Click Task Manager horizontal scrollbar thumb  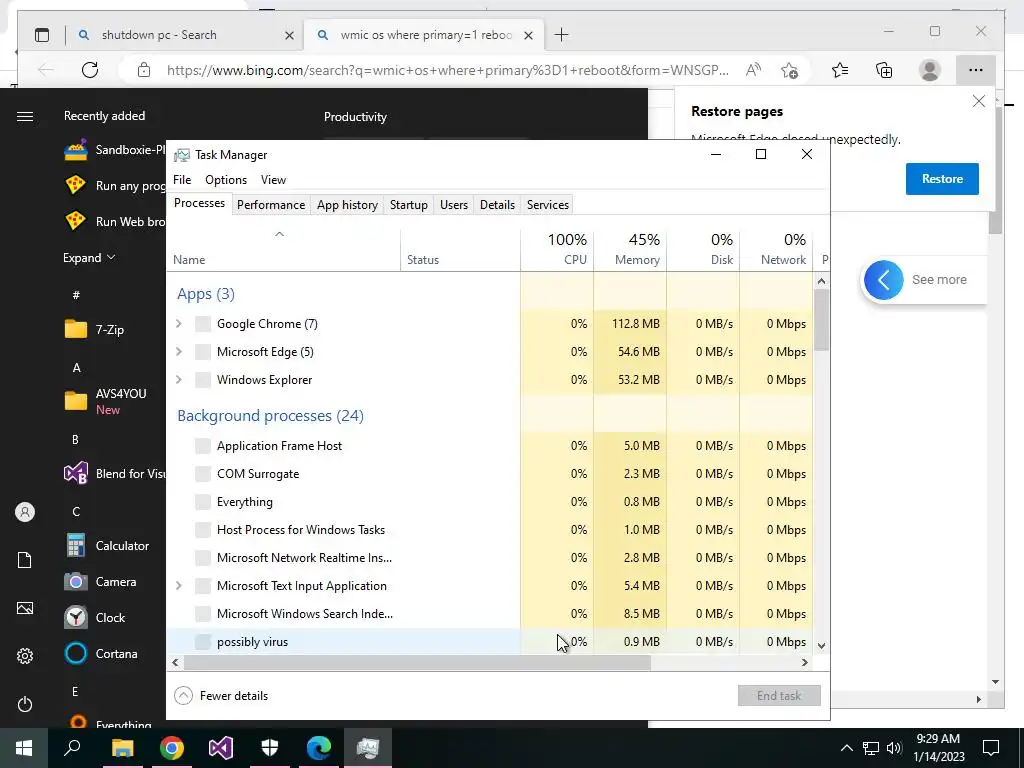coord(417,662)
